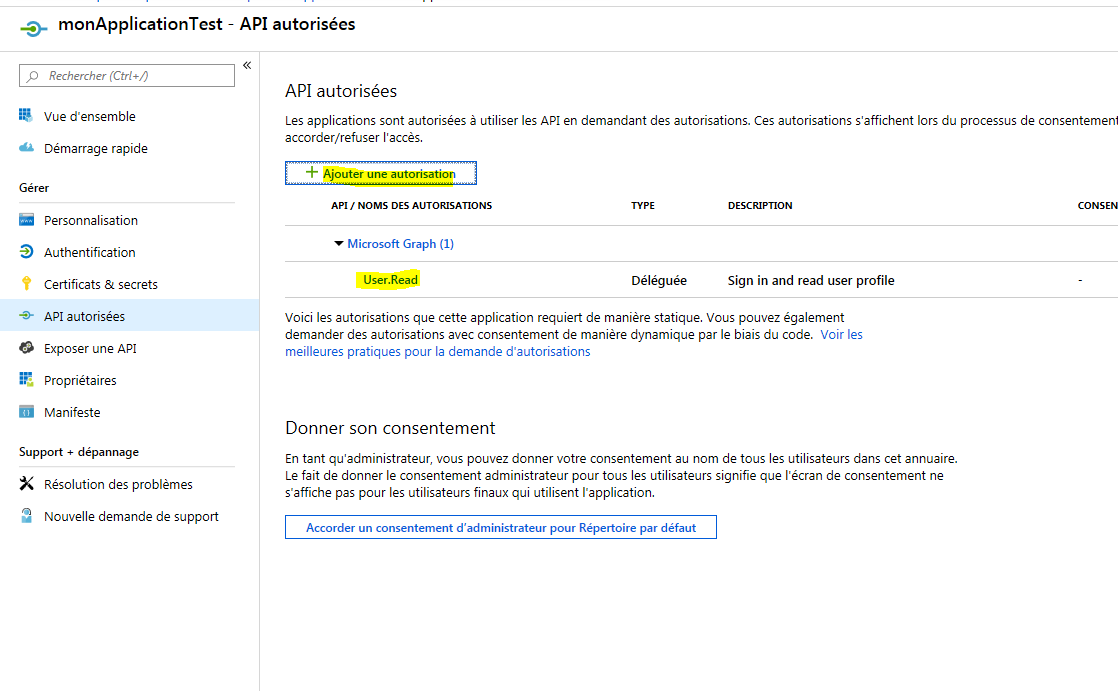
Task: Click the plus icon of Ajouter une autorisation
Action: click(x=312, y=173)
